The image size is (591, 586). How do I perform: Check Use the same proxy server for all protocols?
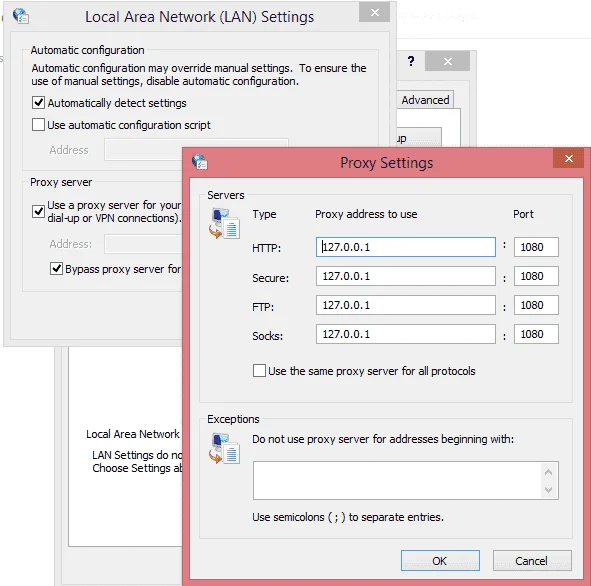[259, 371]
